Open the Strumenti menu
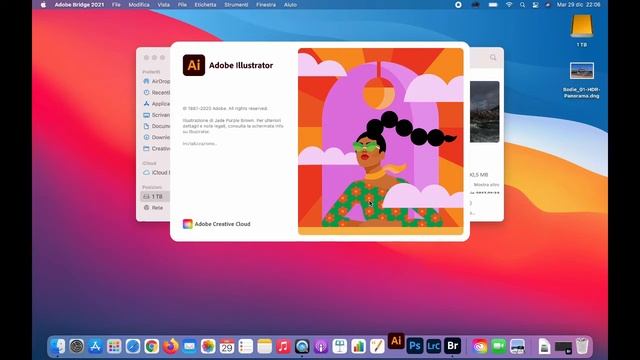Viewport: 640px width, 360px height. click(x=236, y=5)
